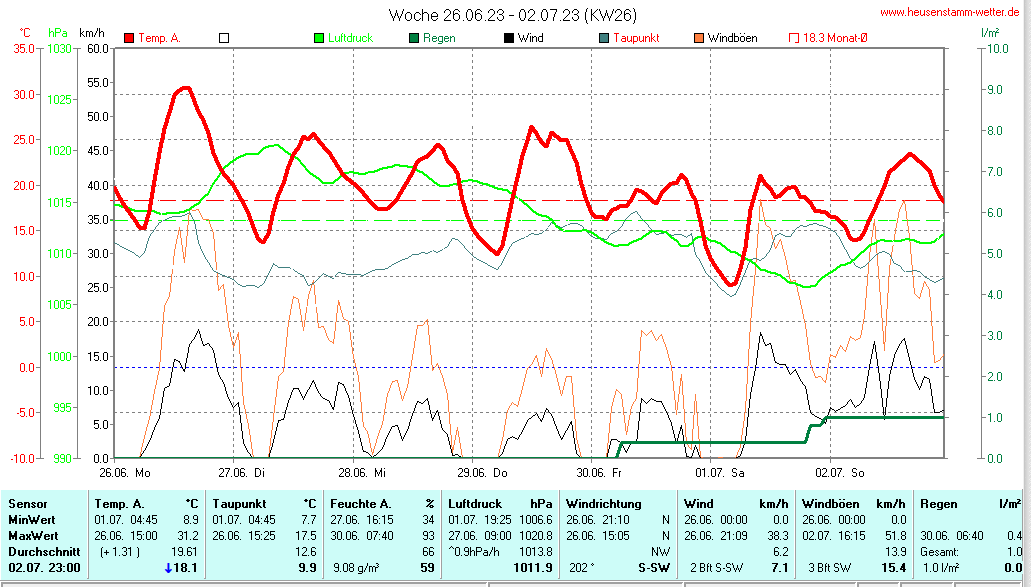Click the Windrichtung column header

(602, 504)
